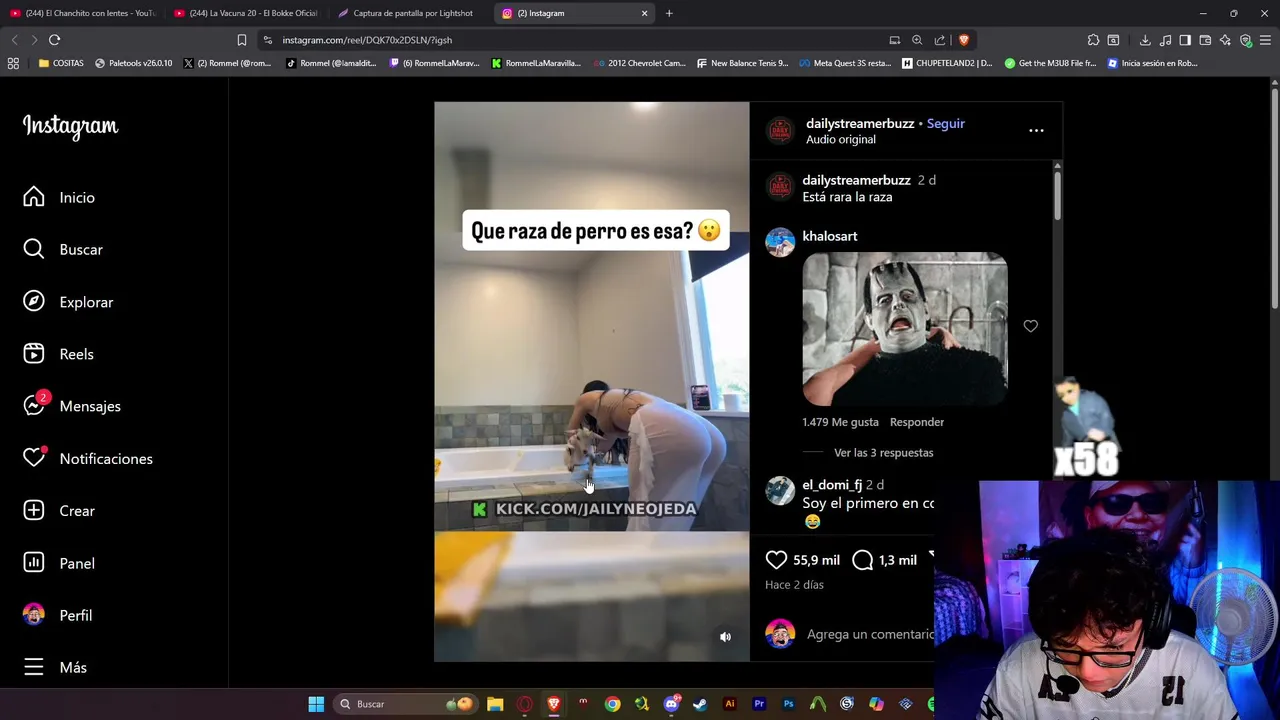Click the Brave Shields lion icon
This screenshot has width=1280, height=720.
click(964, 40)
